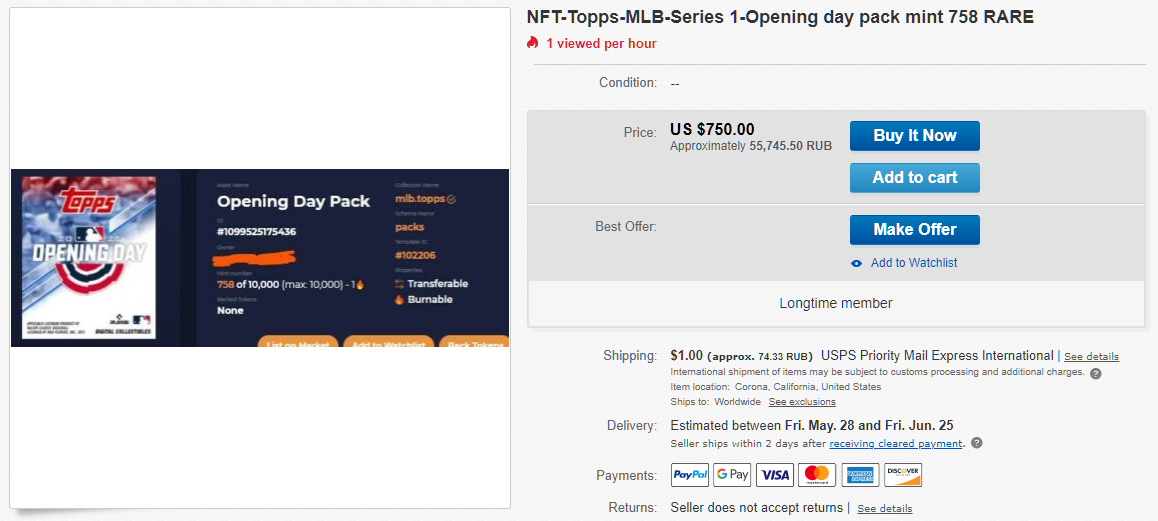Viewport: 1158px width, 521px height.
Task: Click the Make Offer button
Action: click(x=914, y=230)
